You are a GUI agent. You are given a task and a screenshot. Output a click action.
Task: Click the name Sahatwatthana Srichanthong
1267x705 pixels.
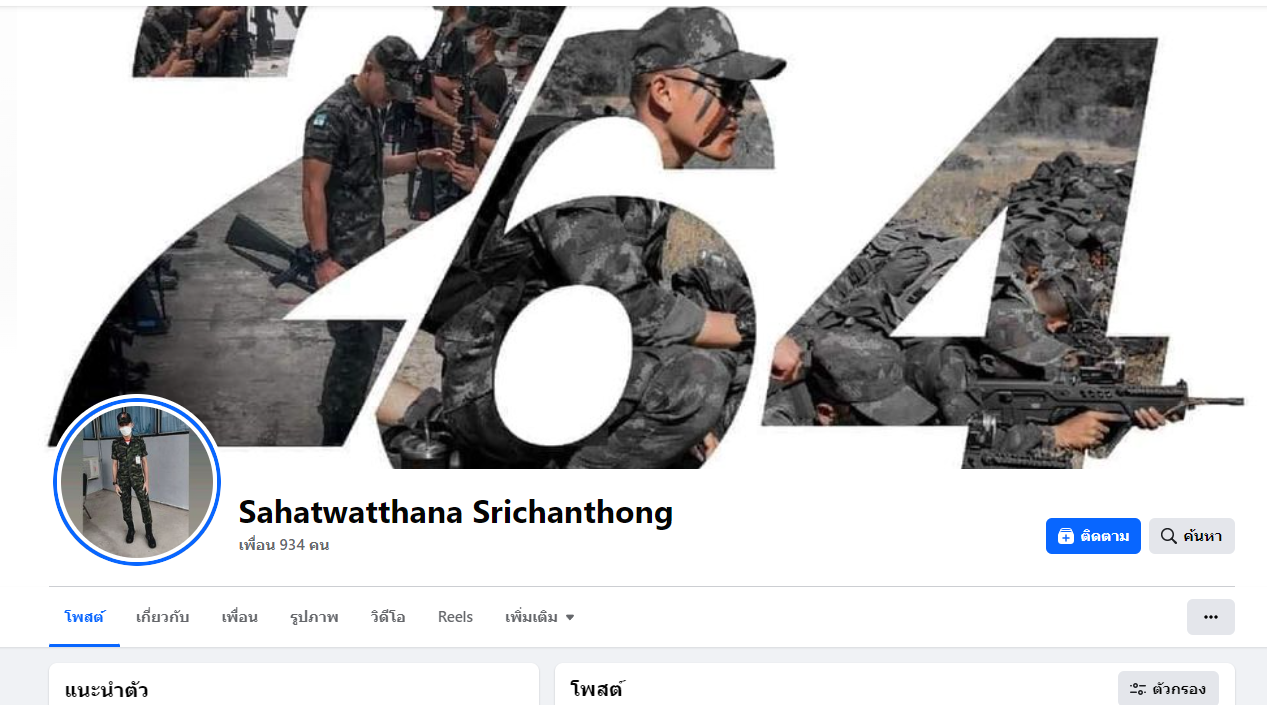[455, 512]
